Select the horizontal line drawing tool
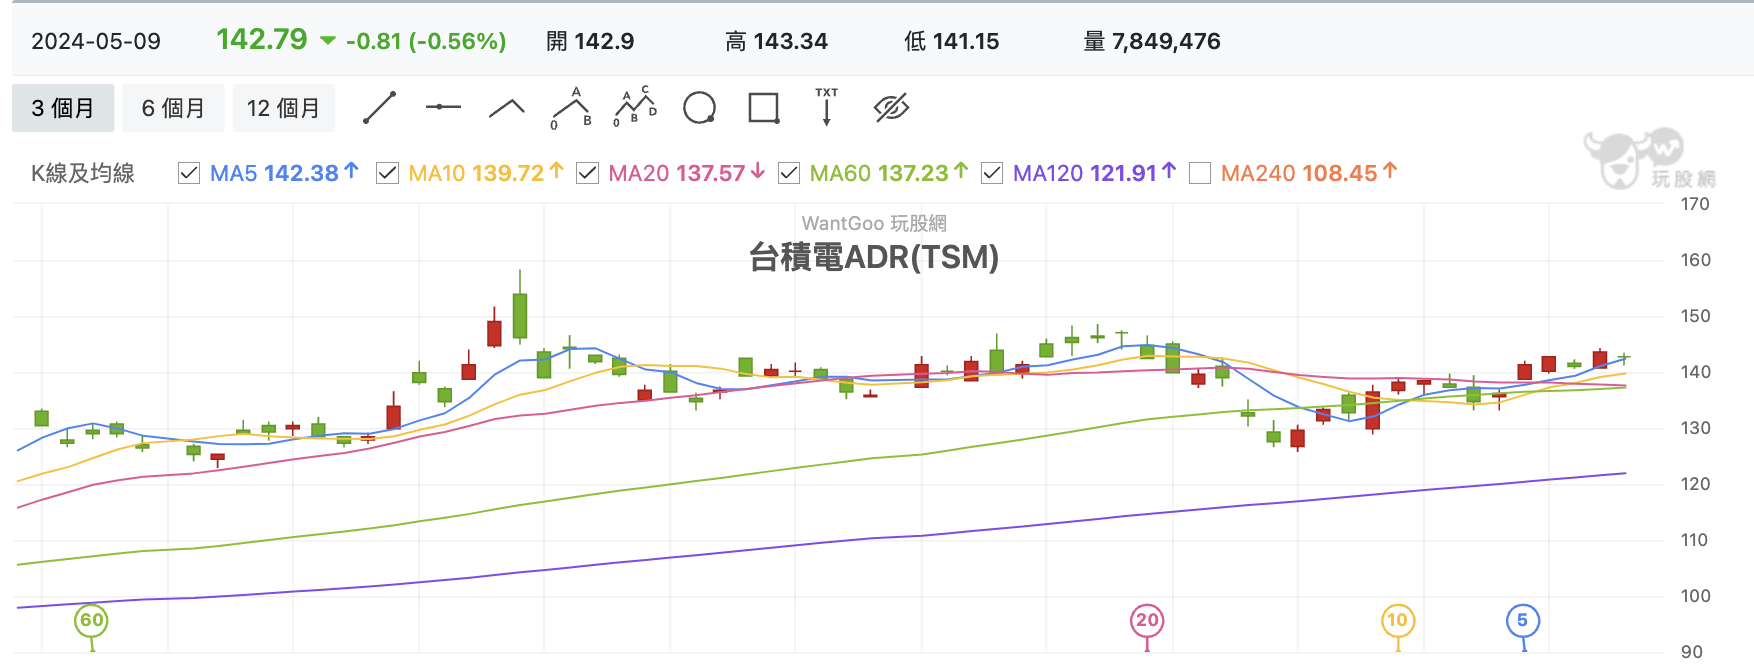Image resolution: width=1754 pixels, height=670 pixels. [443, 107]
